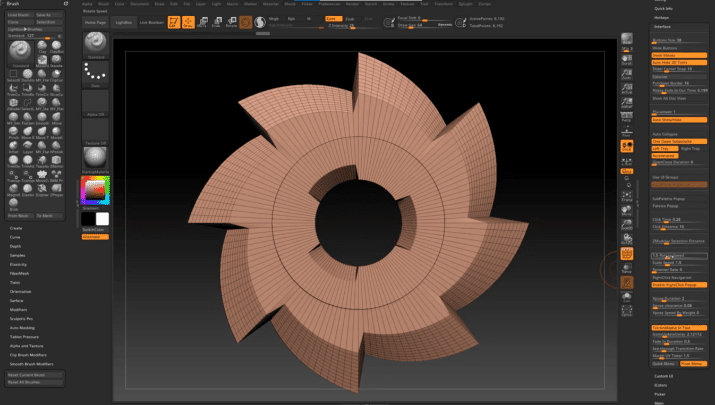Click Live Boolean button
This screenshot has width=715, height=405.
151,22
